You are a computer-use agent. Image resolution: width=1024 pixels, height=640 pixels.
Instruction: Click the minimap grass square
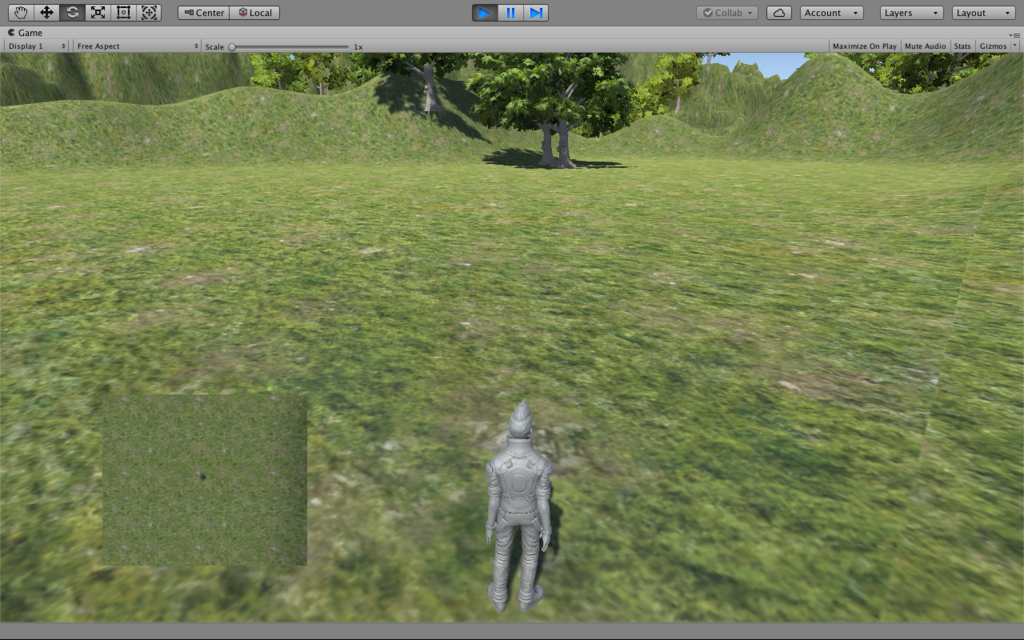204,479
